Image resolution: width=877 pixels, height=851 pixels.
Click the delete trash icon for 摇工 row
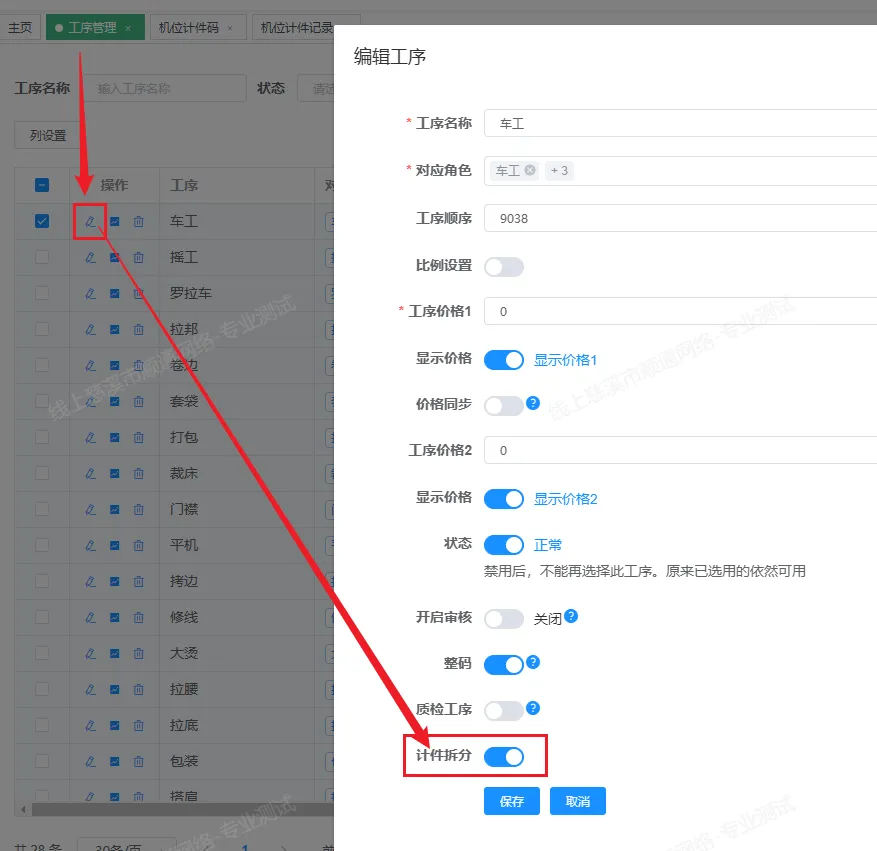(x=138, y=257)
